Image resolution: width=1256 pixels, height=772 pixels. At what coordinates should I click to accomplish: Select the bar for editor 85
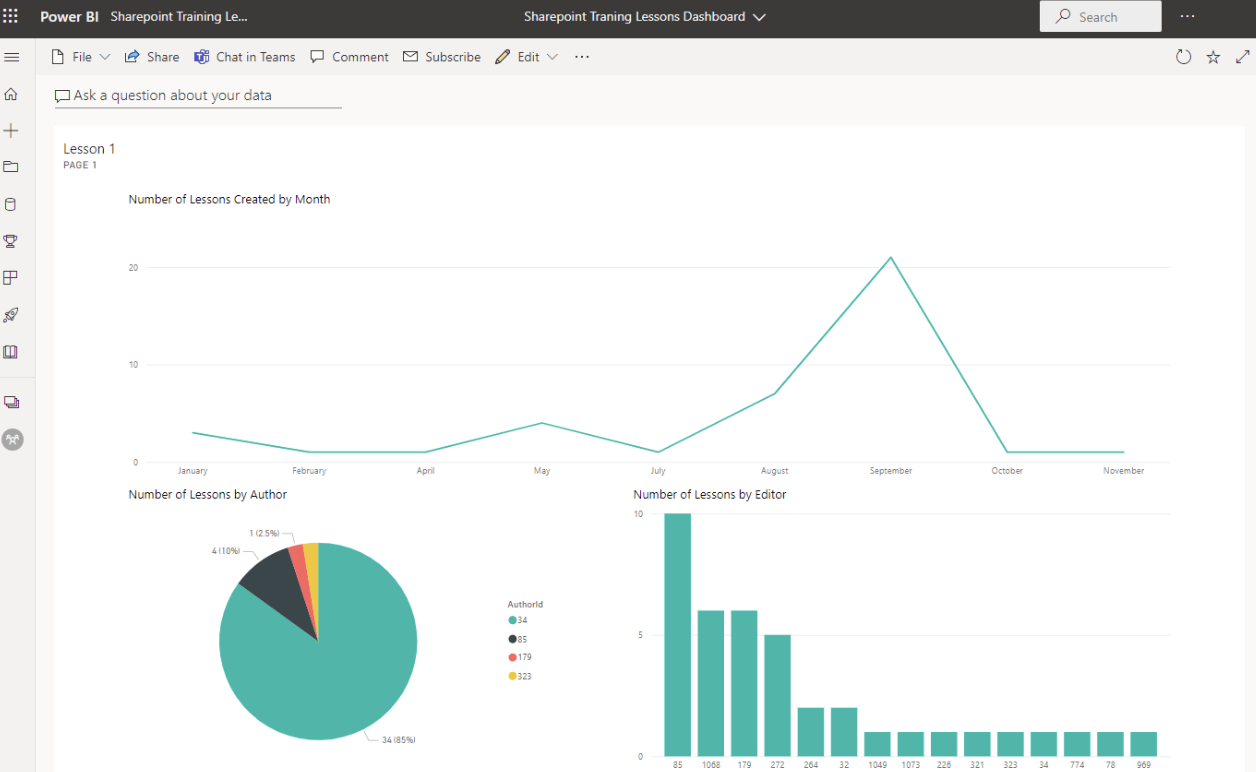678,635
